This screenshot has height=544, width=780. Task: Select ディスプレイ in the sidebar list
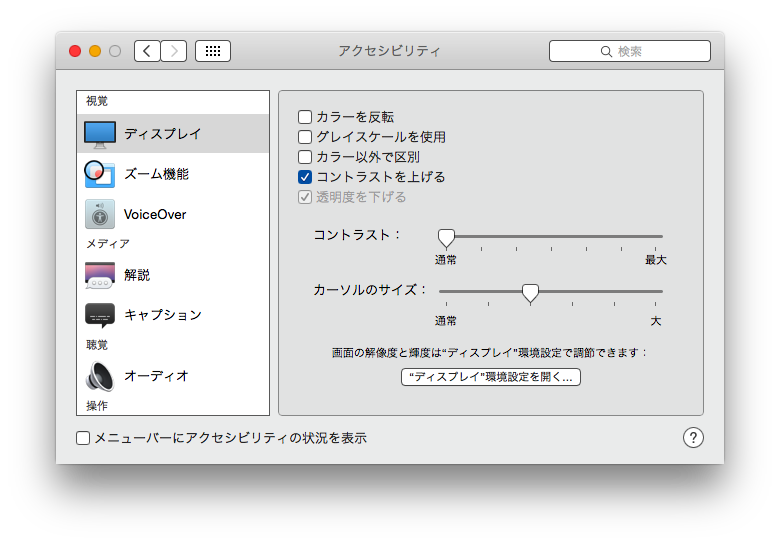[x=173, y=134]
